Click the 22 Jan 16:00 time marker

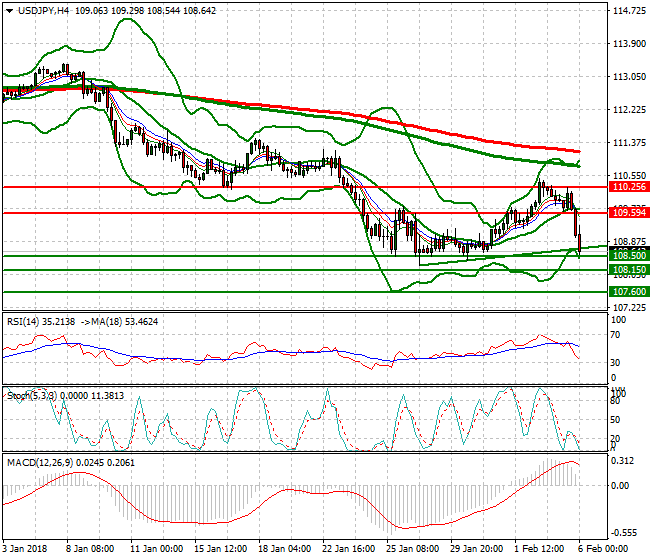point(348,551)
